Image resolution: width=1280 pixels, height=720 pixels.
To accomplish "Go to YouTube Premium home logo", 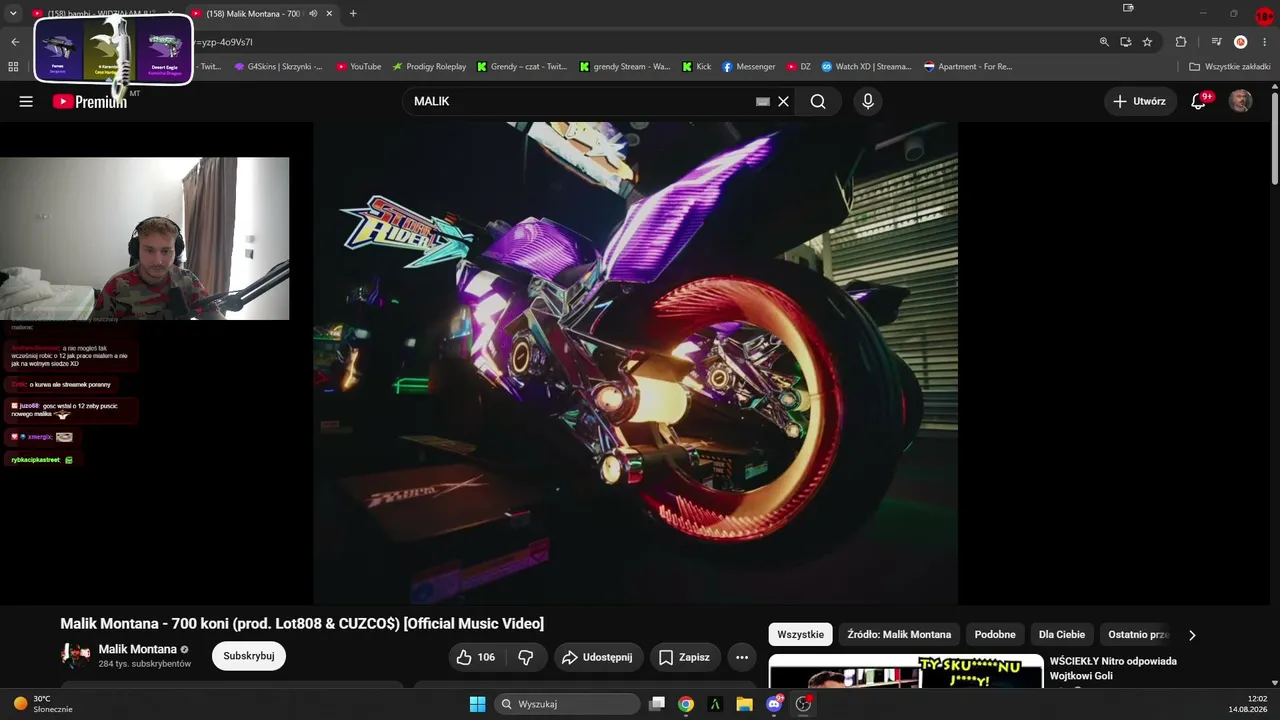I will coord(90,101).
